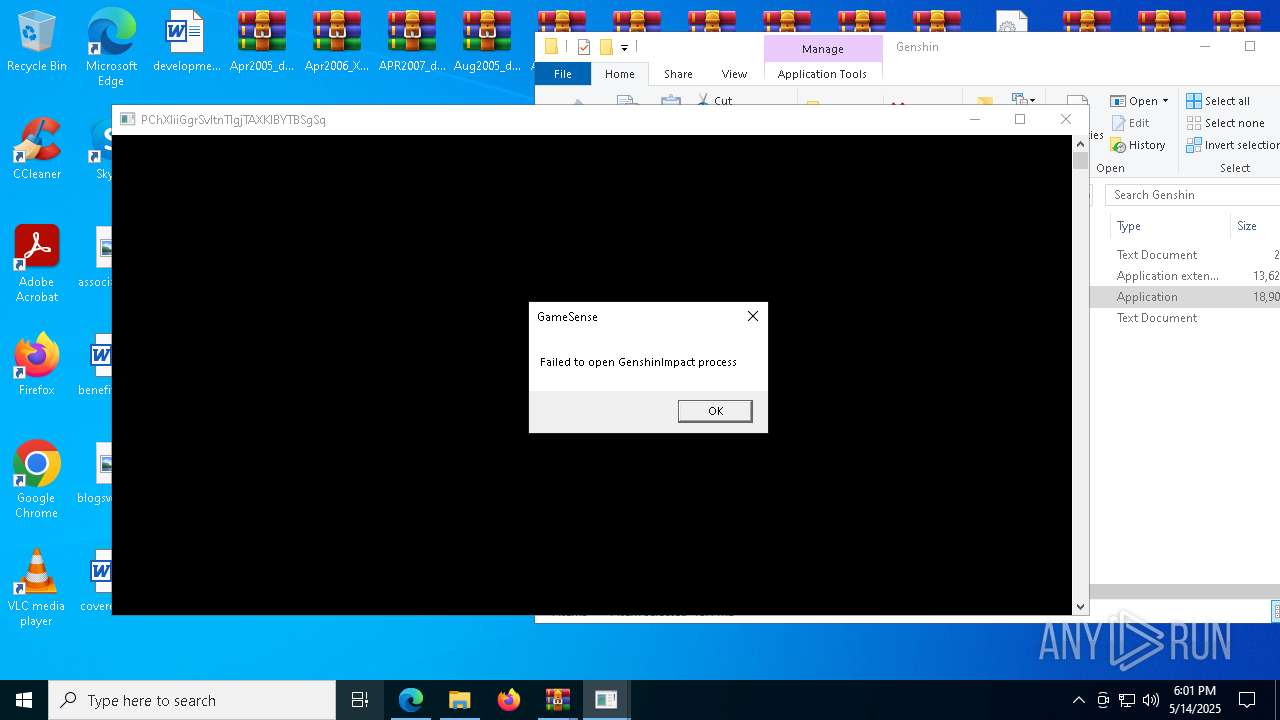Image resolution: width=1280 pixels, height=720 pixels.
Task: Show hidden system tray icons
Action: coord(1078,700)
